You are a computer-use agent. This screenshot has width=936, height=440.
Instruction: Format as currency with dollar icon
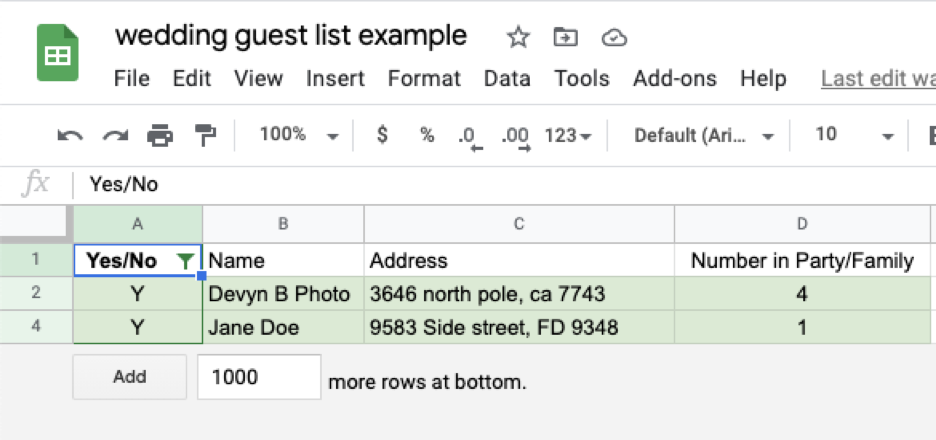click(x=382, y=135)
